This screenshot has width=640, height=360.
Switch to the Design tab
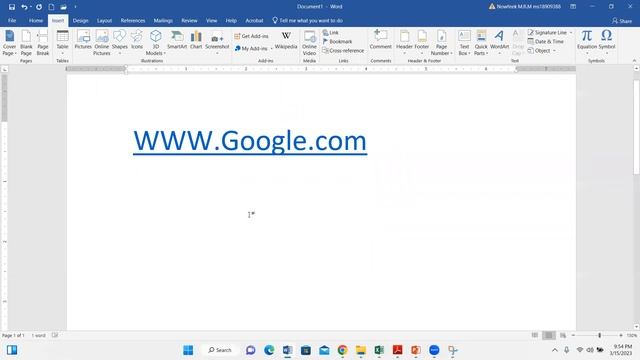point(80,20)
